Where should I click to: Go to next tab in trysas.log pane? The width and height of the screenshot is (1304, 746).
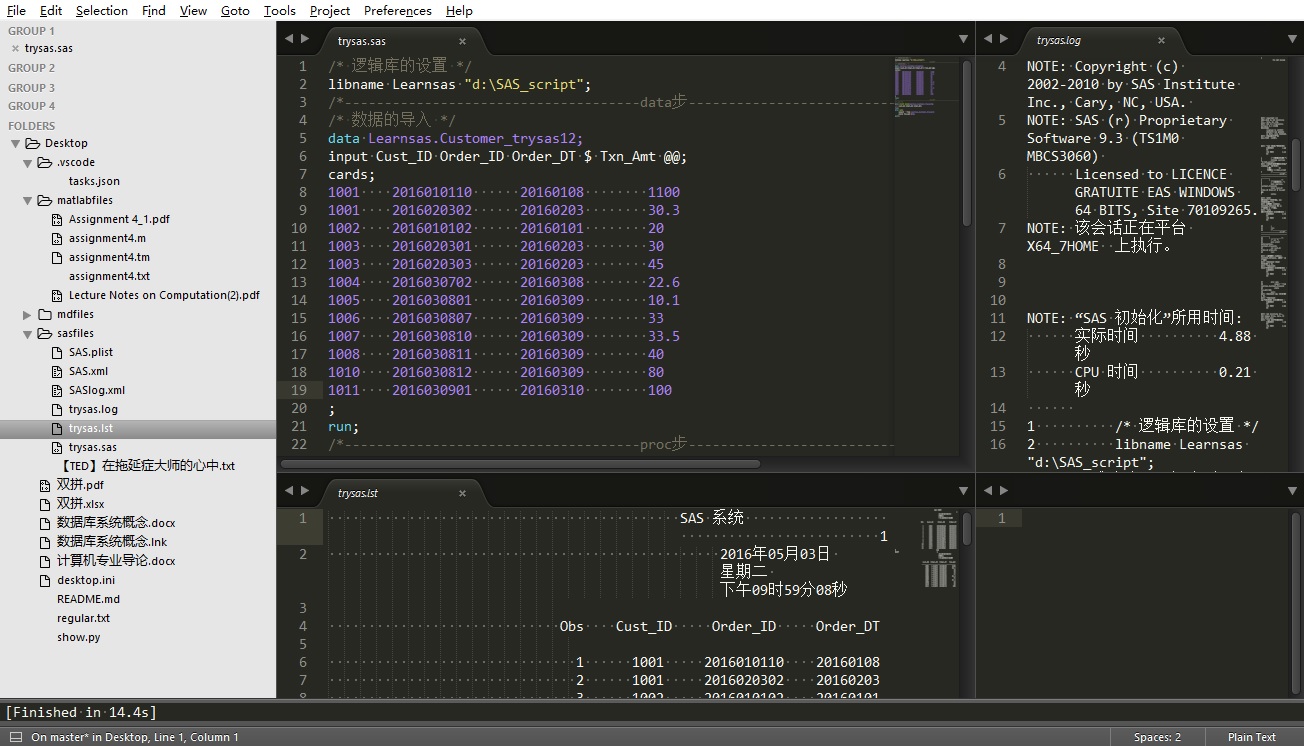pyautogui.click(x=1004, y=39)
